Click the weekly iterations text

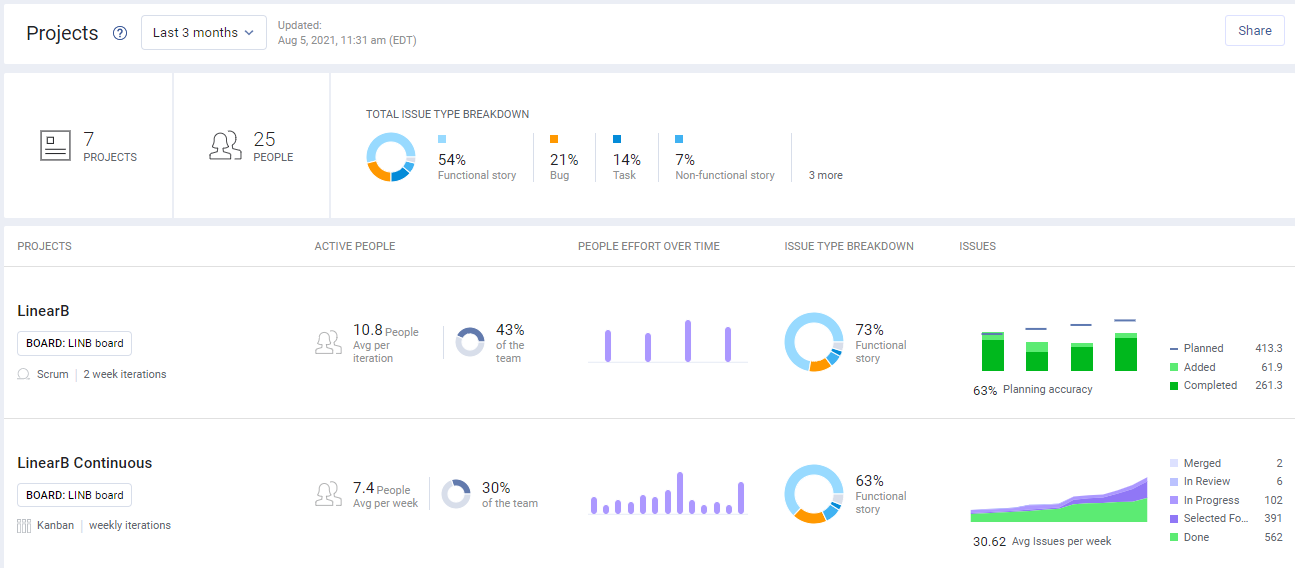click(130, 525)
